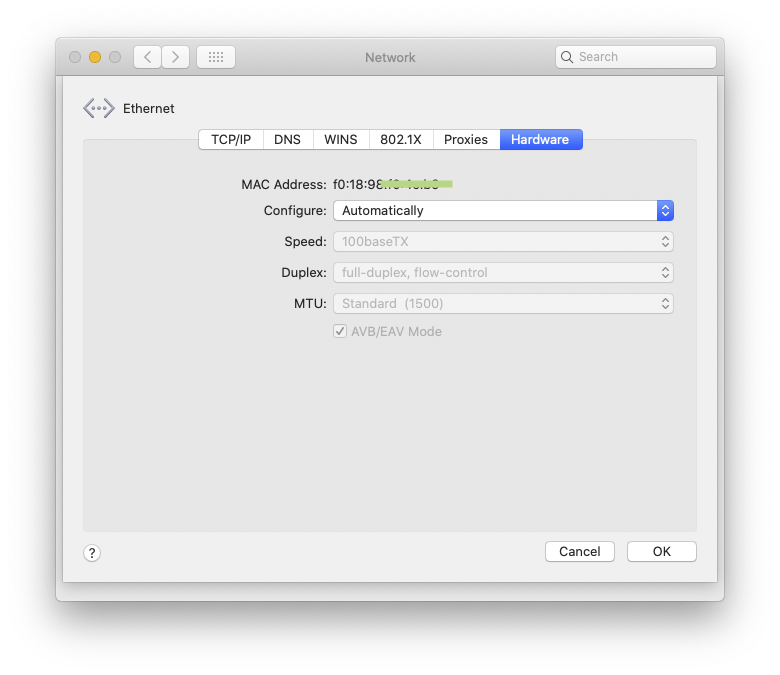Viewport: 780px width, 675px height.
Task: Click the forward navigation arrow
Action: pyautogui.click(x=175, y=57)
